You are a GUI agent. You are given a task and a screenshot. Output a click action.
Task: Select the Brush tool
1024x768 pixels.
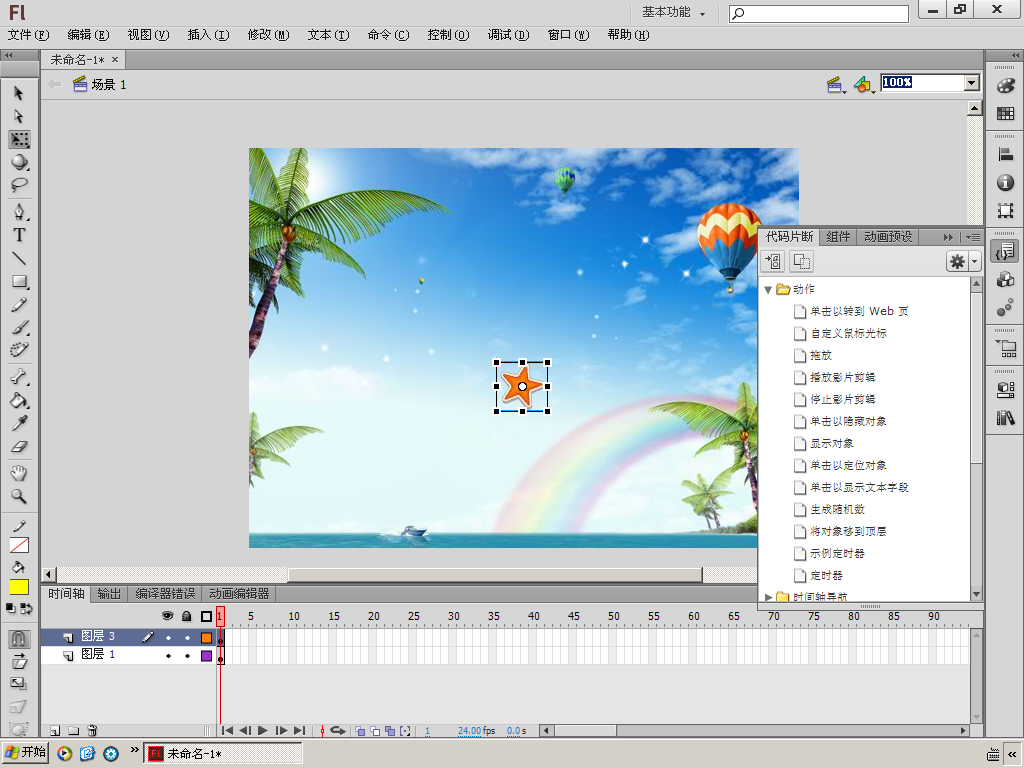click(x=19, y=327)
